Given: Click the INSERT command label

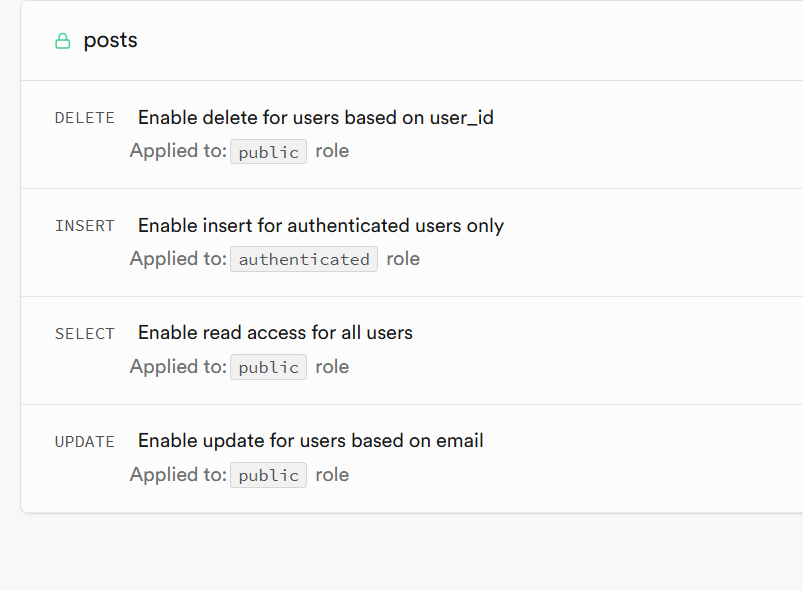Looking at the screenshot, I should coord(85,226).
